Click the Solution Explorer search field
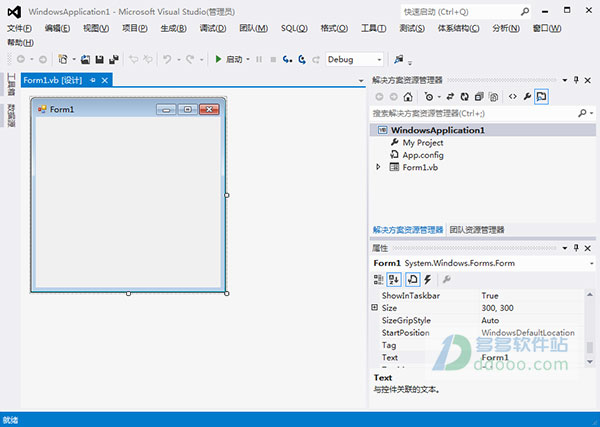This screenshot has width=600, height=427. click(474, 113)
